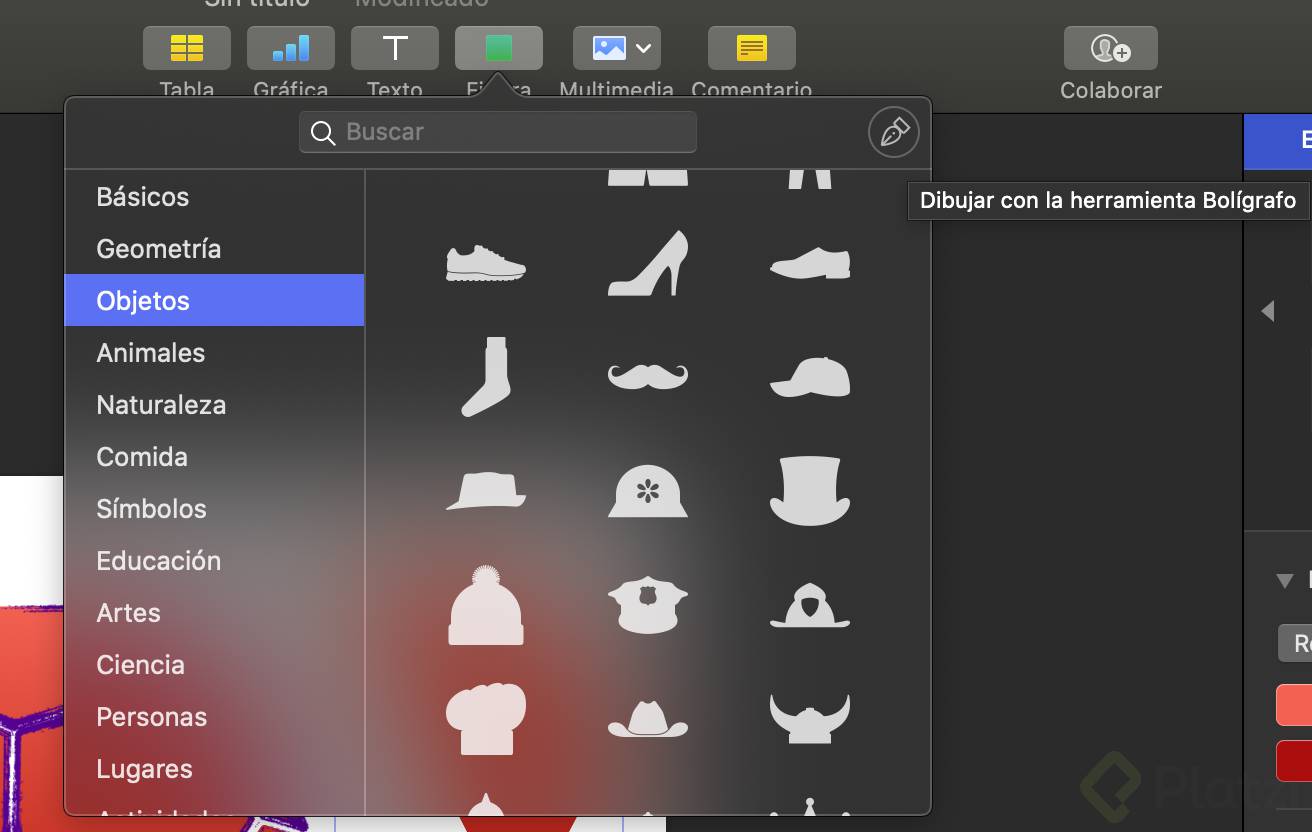Insert the dress shoe shape
1312x832 pixels.
coord(810,263)
